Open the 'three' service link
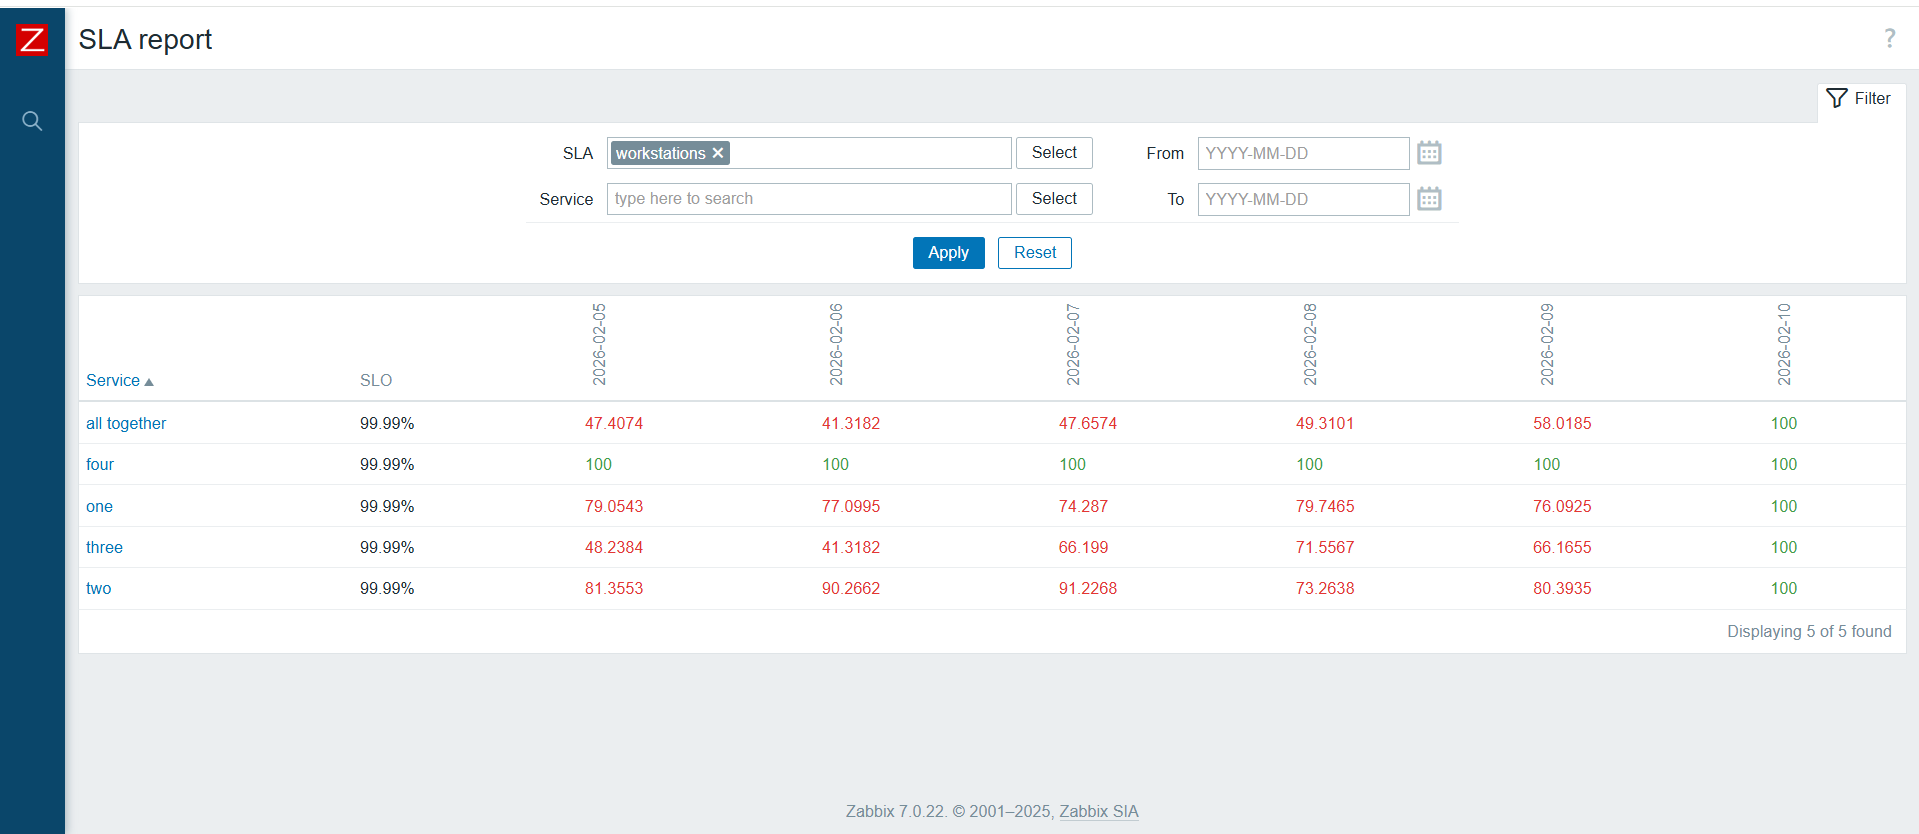The image size is (1919, 834). pyautogui.click(x=104, y=548)
